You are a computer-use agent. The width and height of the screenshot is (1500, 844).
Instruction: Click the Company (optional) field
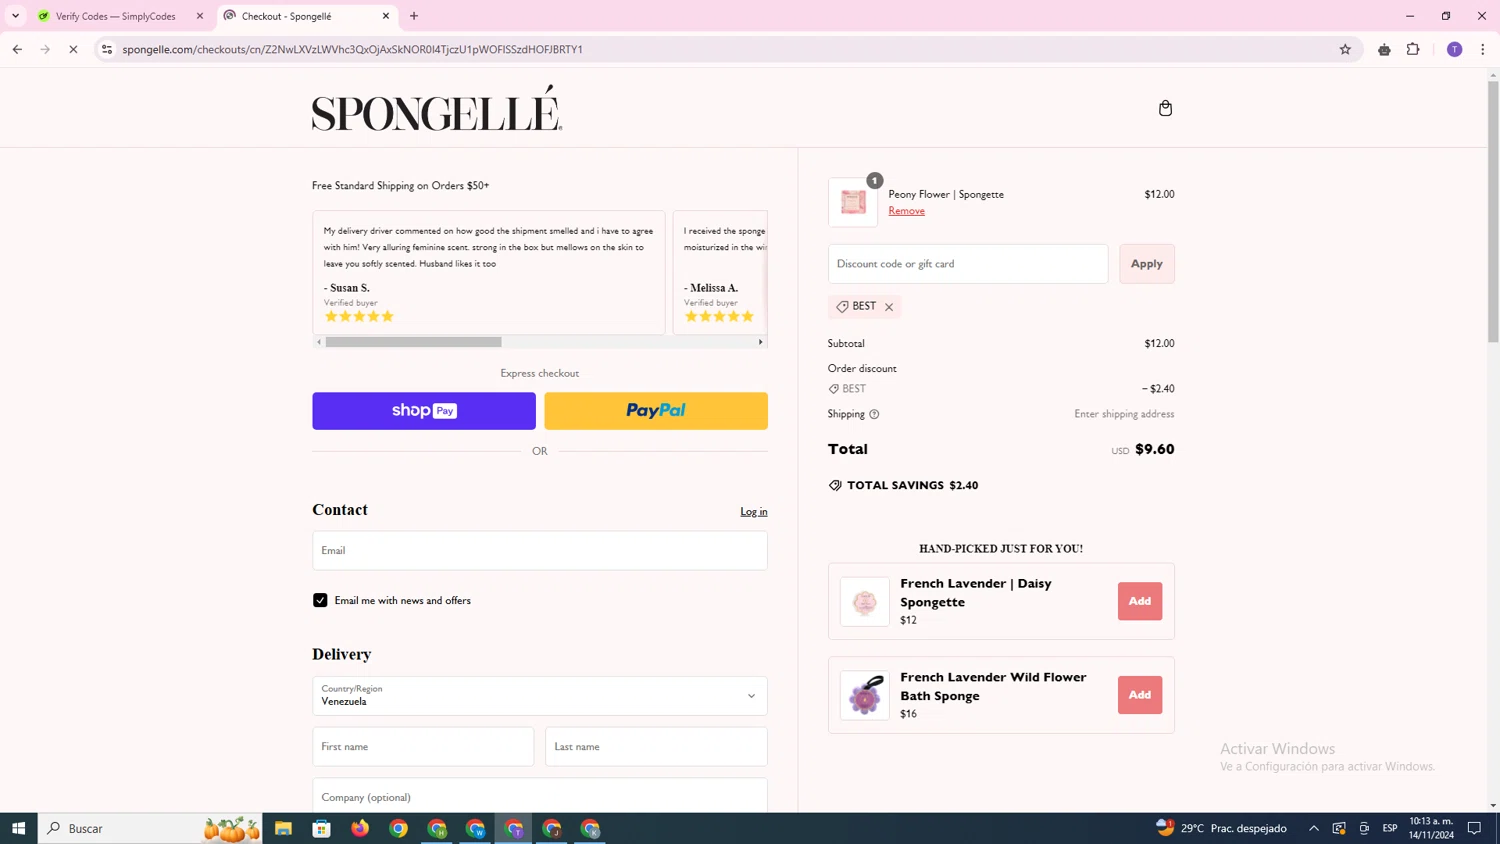[x=540, y=796]
